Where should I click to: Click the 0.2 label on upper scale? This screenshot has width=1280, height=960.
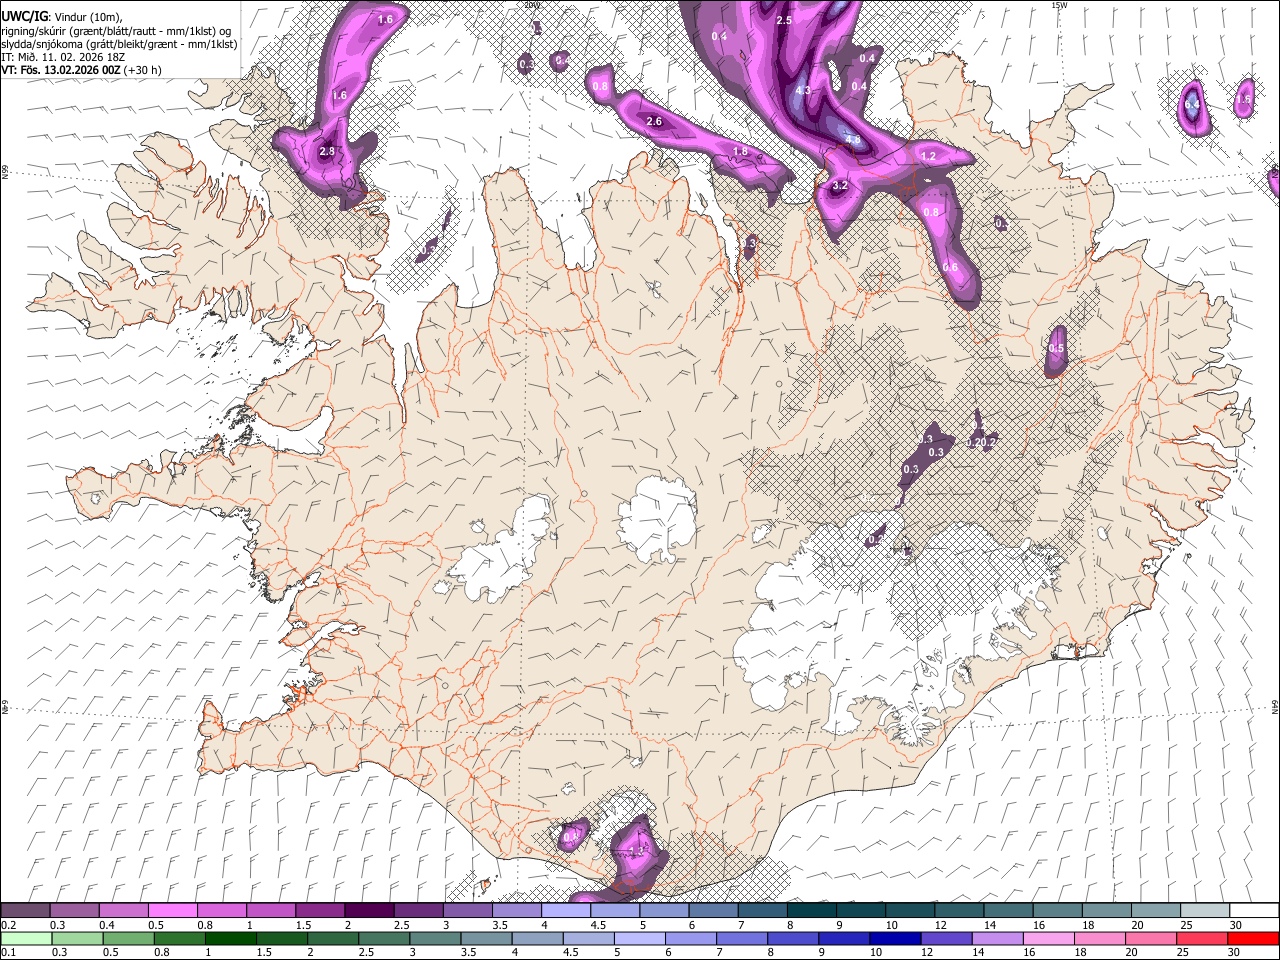pos(9,925)
